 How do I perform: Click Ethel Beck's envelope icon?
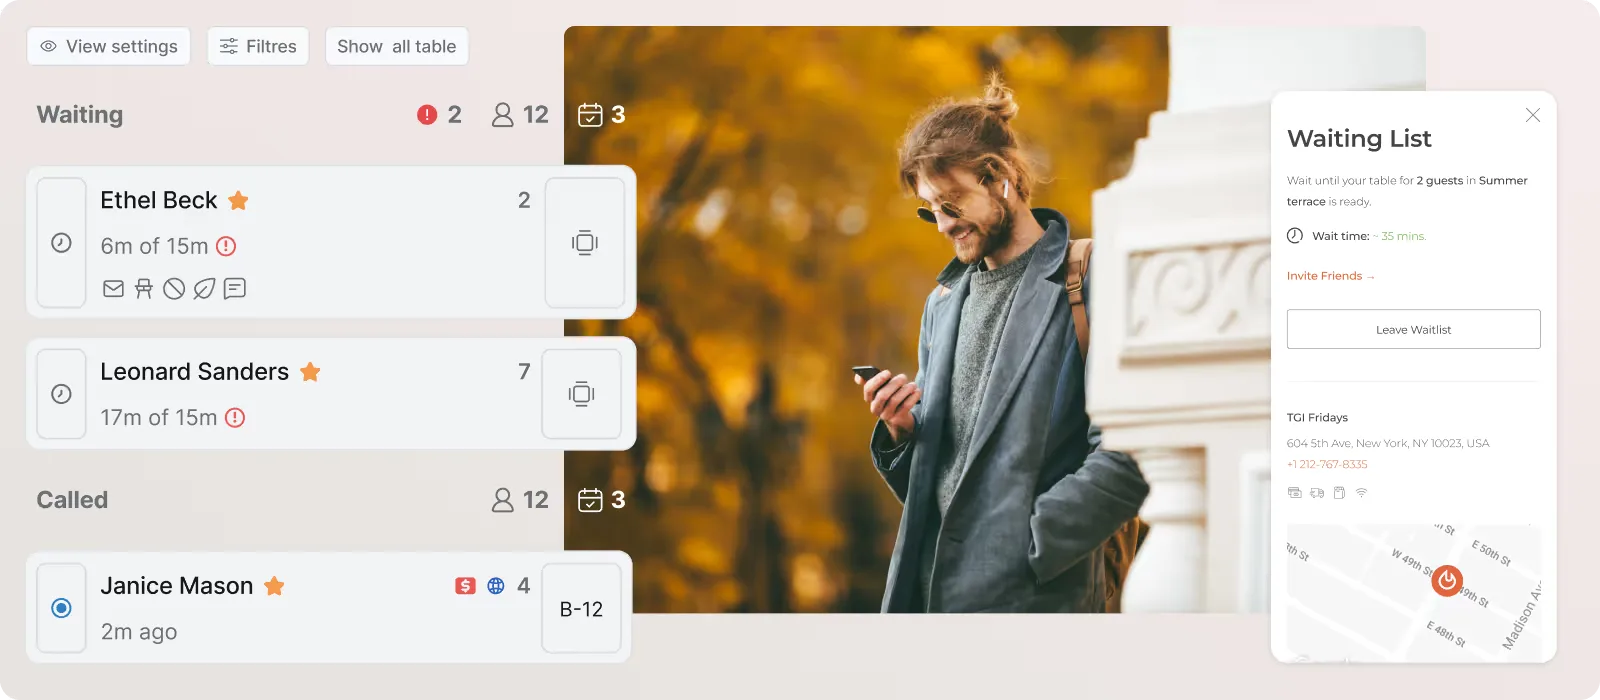[x=114, y=289]
